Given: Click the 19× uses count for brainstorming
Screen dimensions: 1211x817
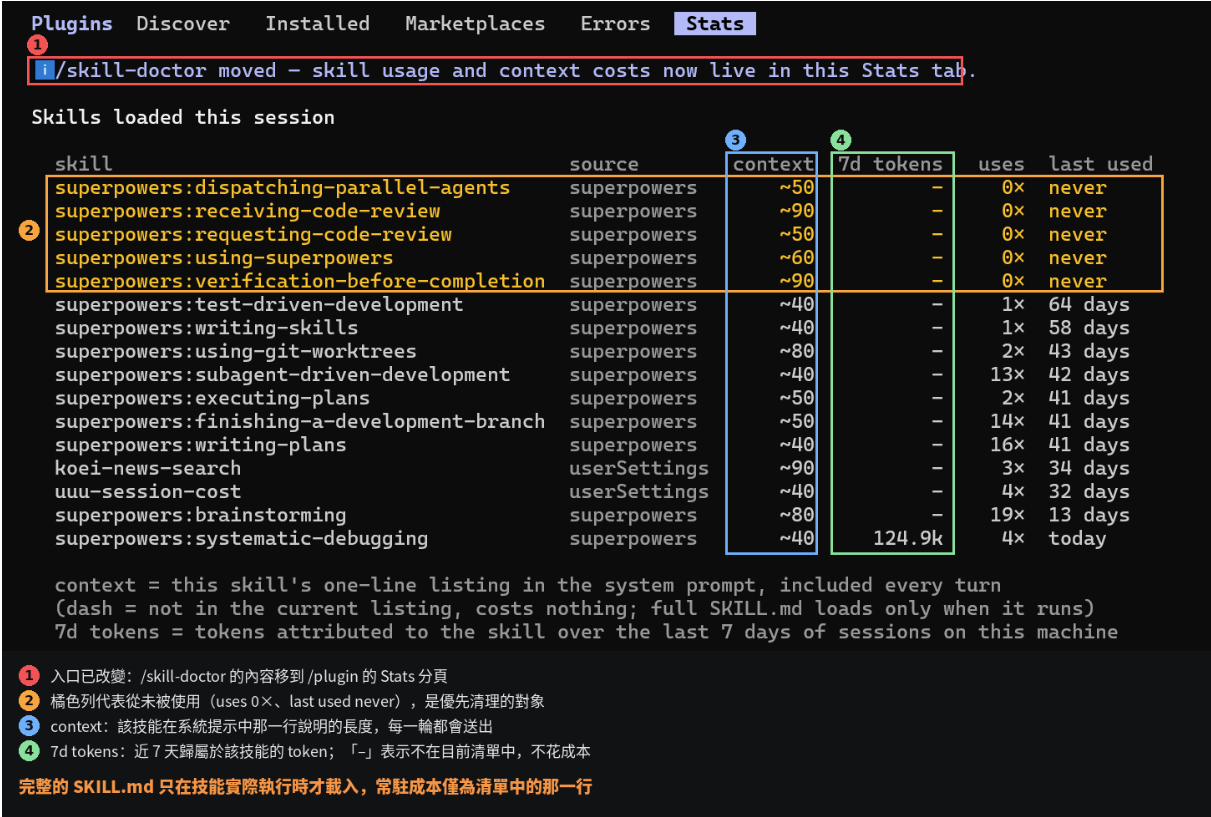Looking at the screenshot, I should point(1007,515).
